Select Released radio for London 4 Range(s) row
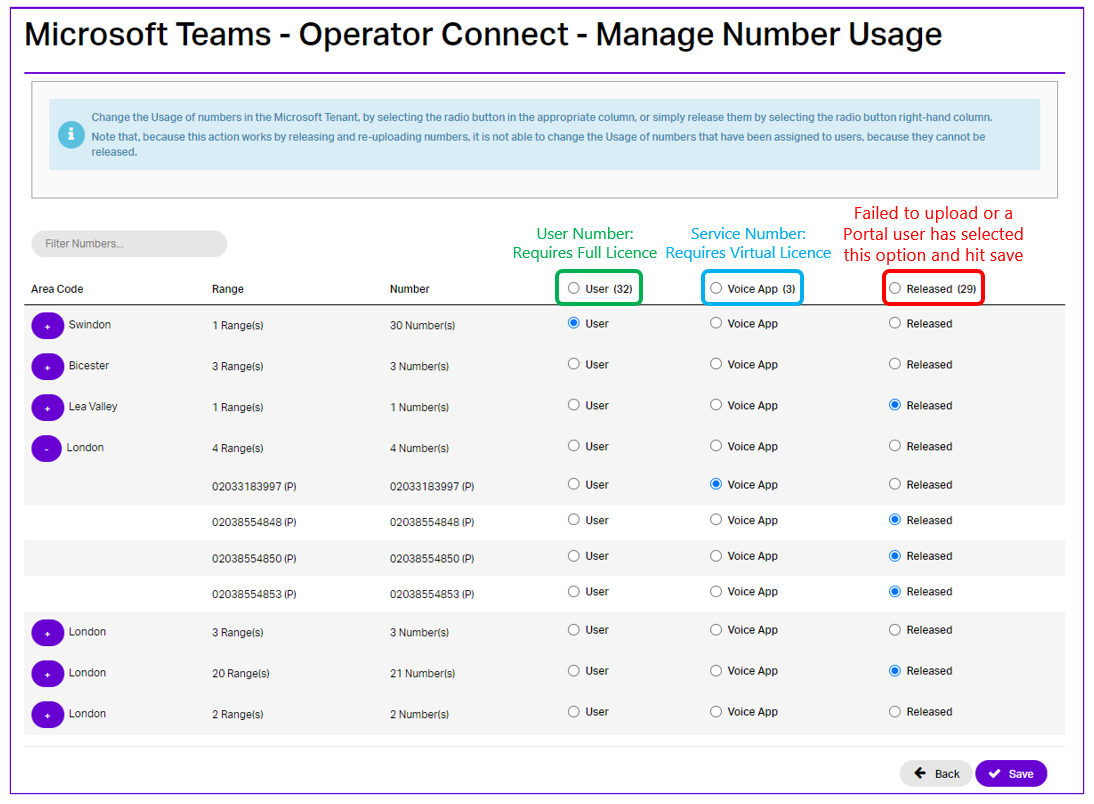1094x804 pixels. coord(895,446)
